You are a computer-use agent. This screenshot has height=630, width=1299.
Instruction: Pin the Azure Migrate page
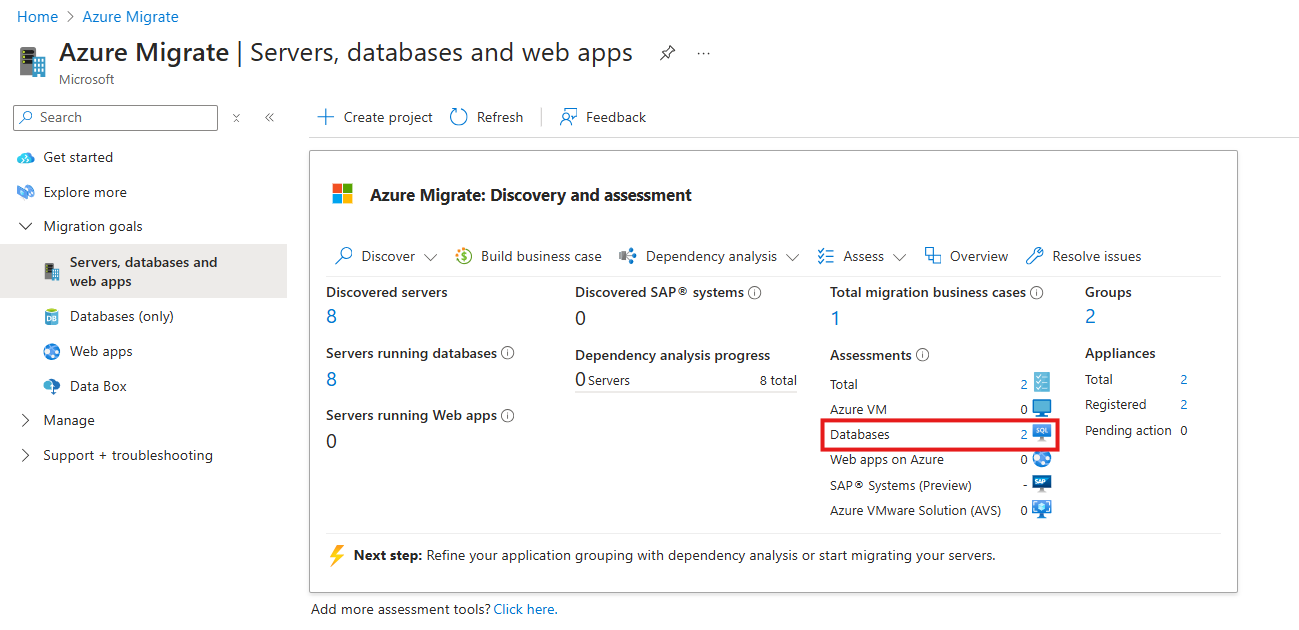[x=666, y=53]
